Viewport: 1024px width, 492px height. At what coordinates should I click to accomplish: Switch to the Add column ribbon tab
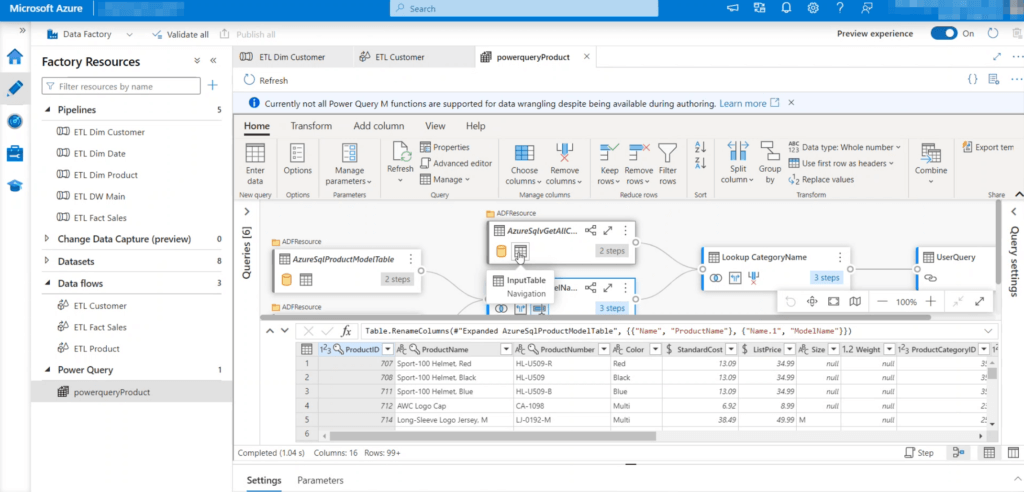(379, 126)
